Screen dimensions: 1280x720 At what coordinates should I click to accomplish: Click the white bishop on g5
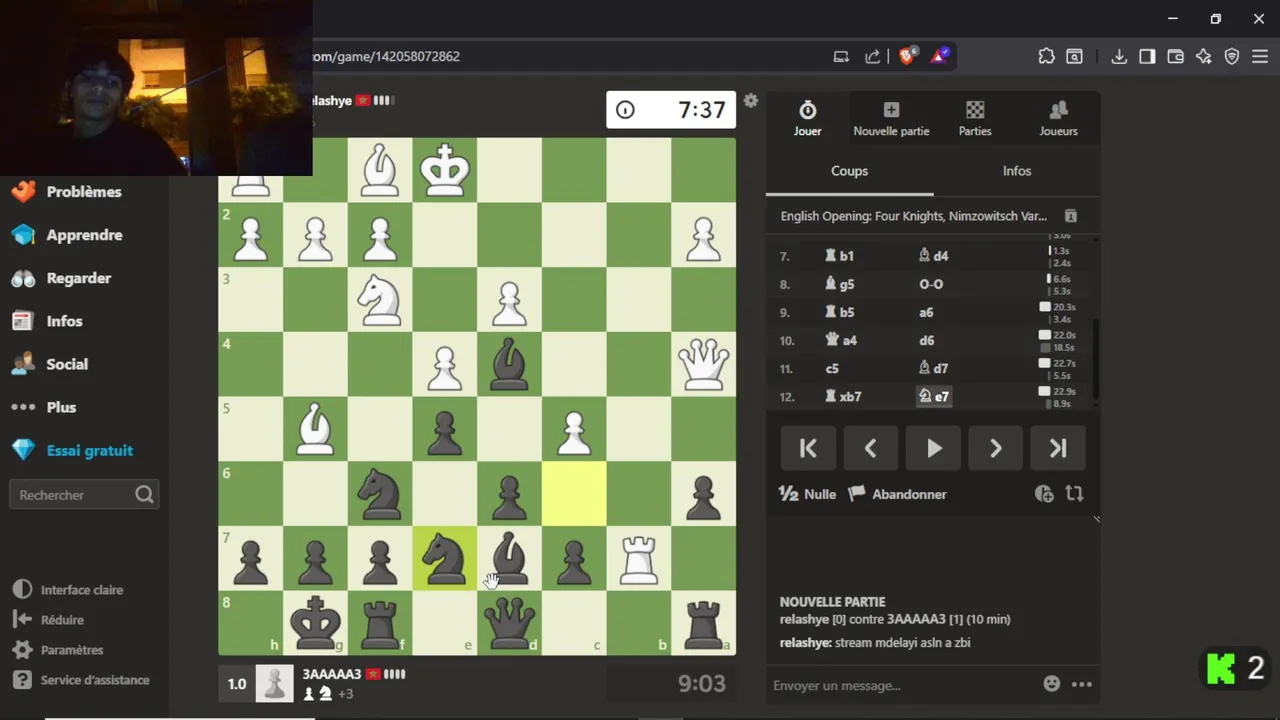(x=316, y=429)
